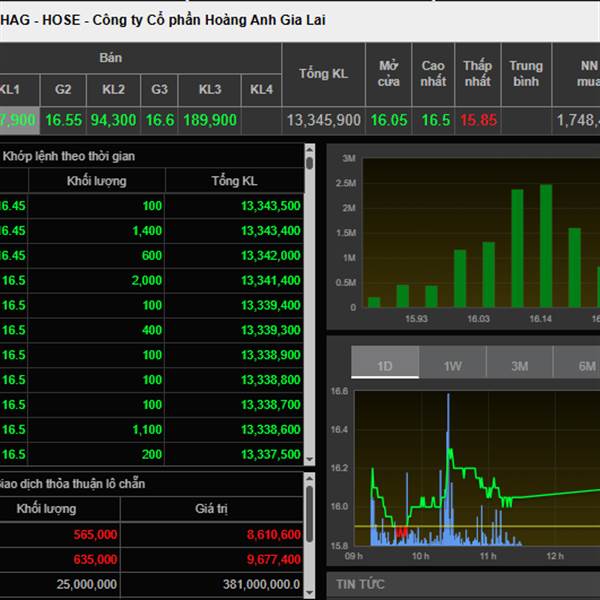Select the row with volume 1,100
600x600 pixels.
152,430
